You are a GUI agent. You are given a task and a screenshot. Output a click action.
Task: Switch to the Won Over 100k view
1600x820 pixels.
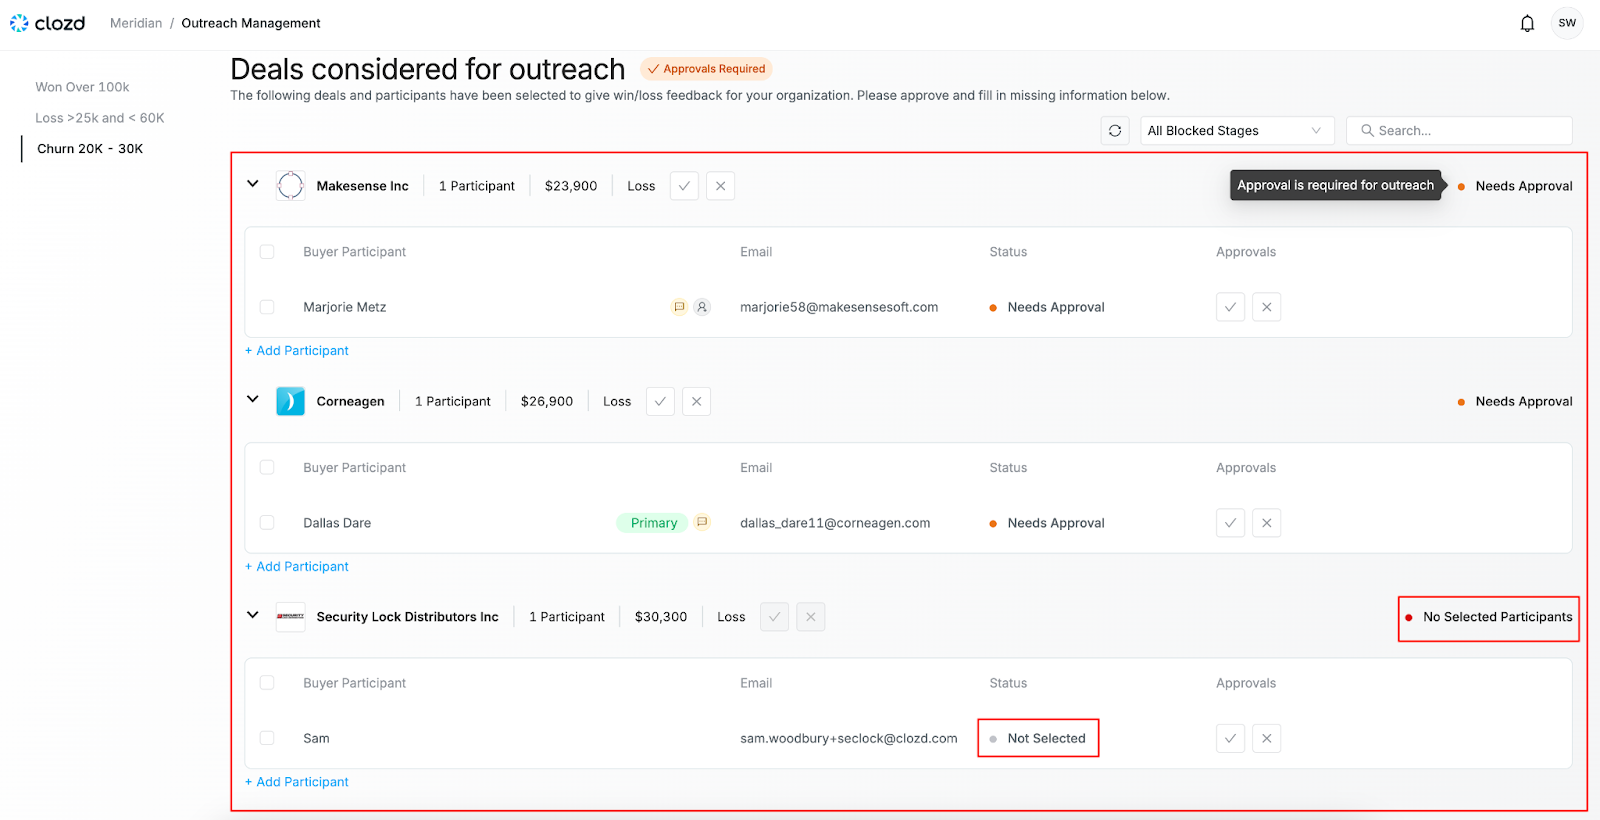click(83, 87)
